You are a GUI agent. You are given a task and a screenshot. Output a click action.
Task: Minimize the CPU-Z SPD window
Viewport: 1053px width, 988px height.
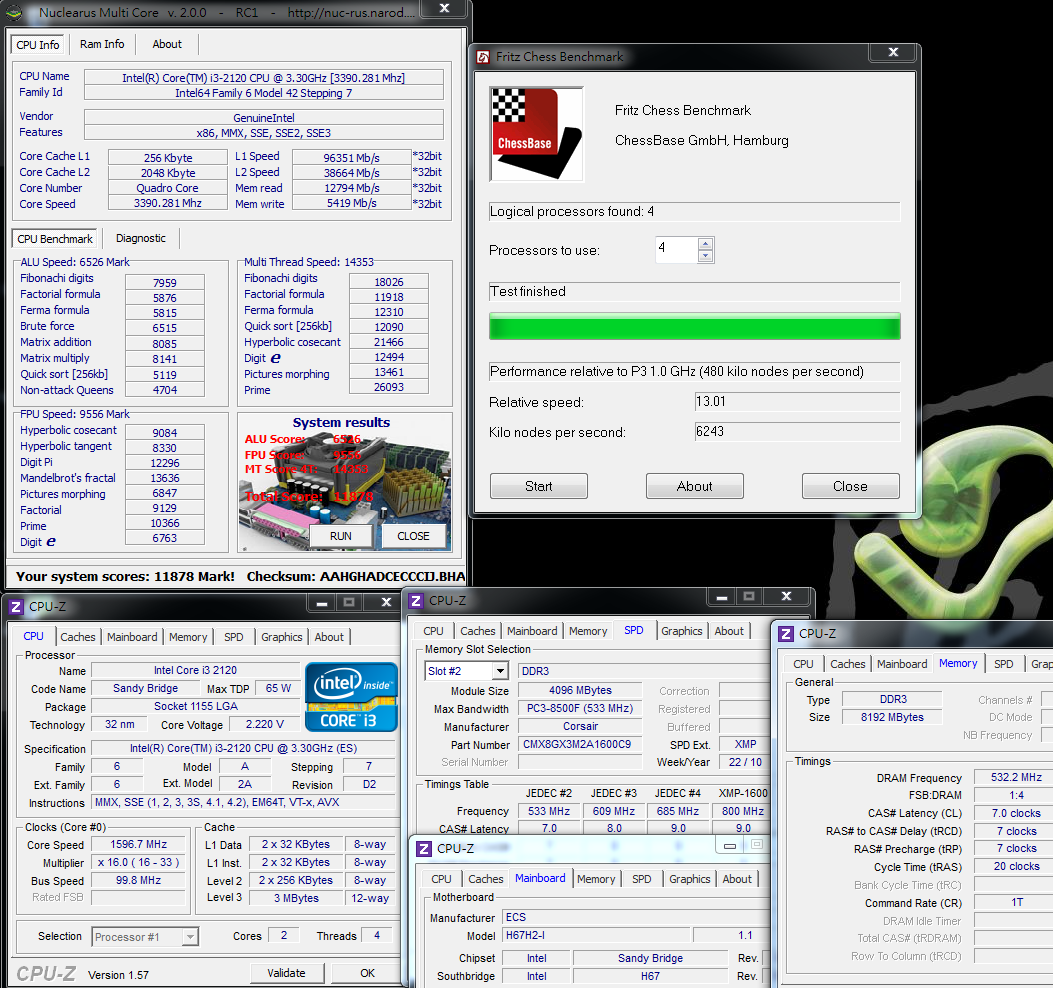[721, 596]
